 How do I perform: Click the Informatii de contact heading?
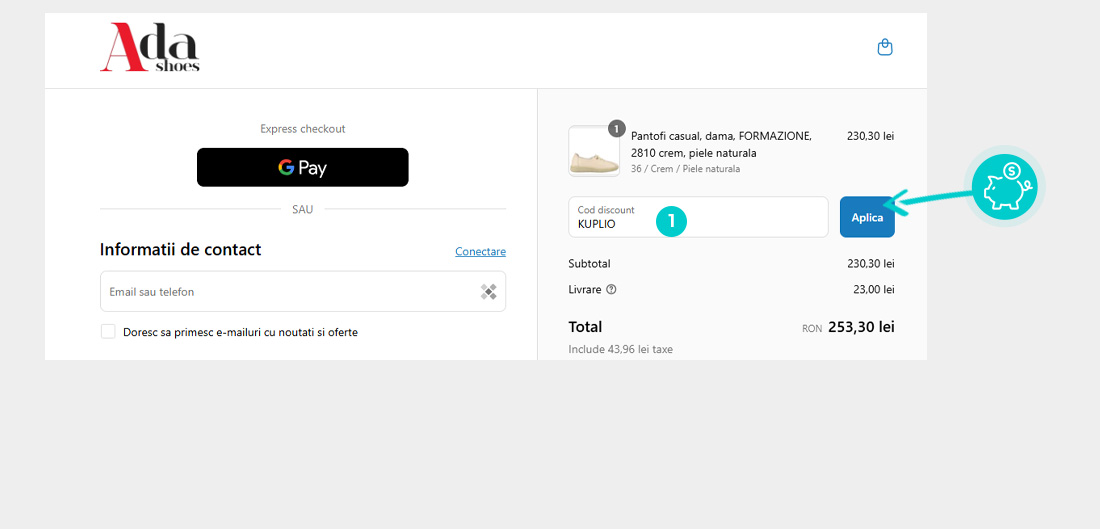click(x=180, y=250)
